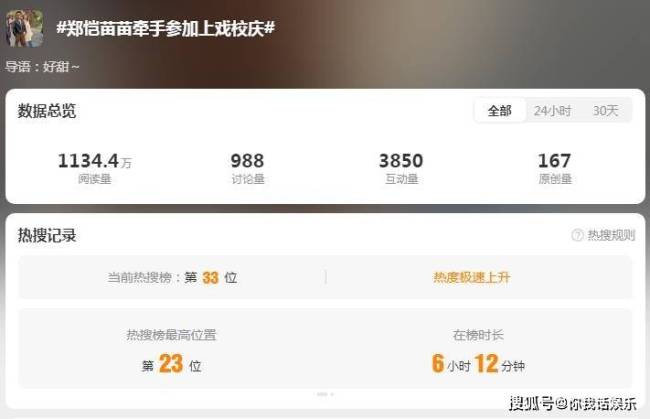The image size is (650, 419).
Task: Click the current rank number 33
Action: coord(211,278)
